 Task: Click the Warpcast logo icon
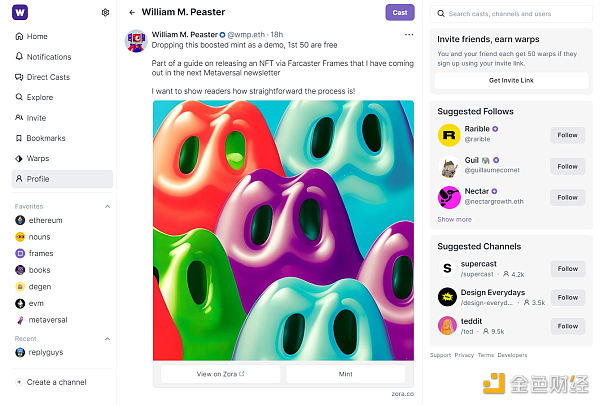[x=21, y=13]
